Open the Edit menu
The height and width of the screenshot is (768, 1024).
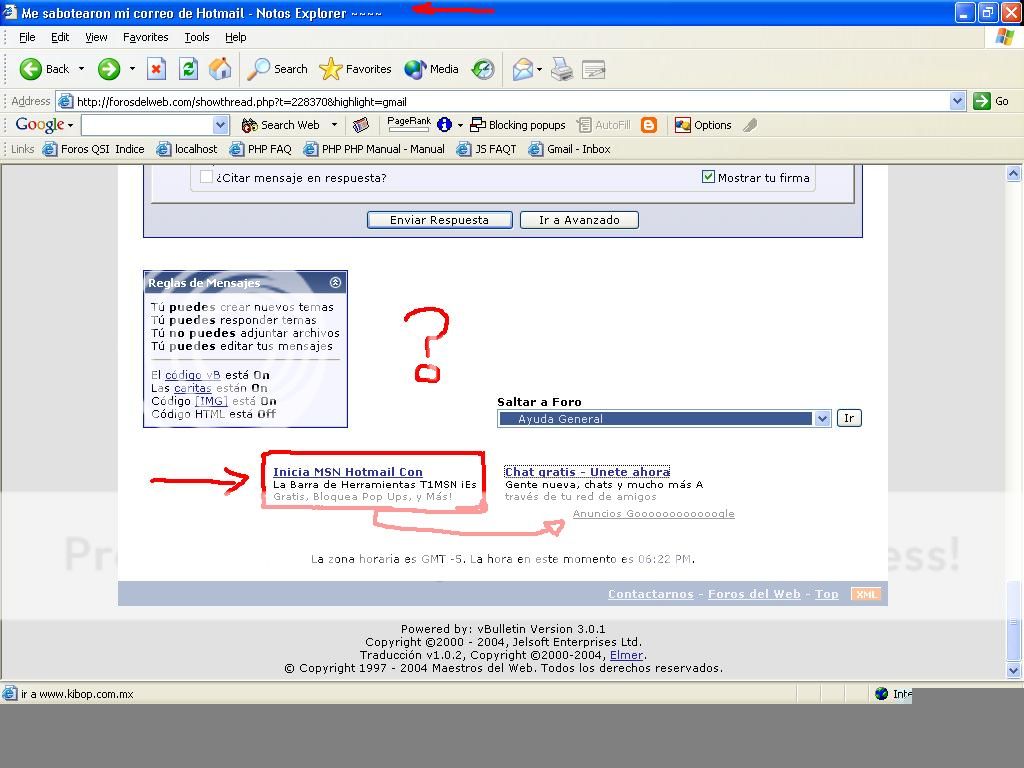click(x=60, y=37)
